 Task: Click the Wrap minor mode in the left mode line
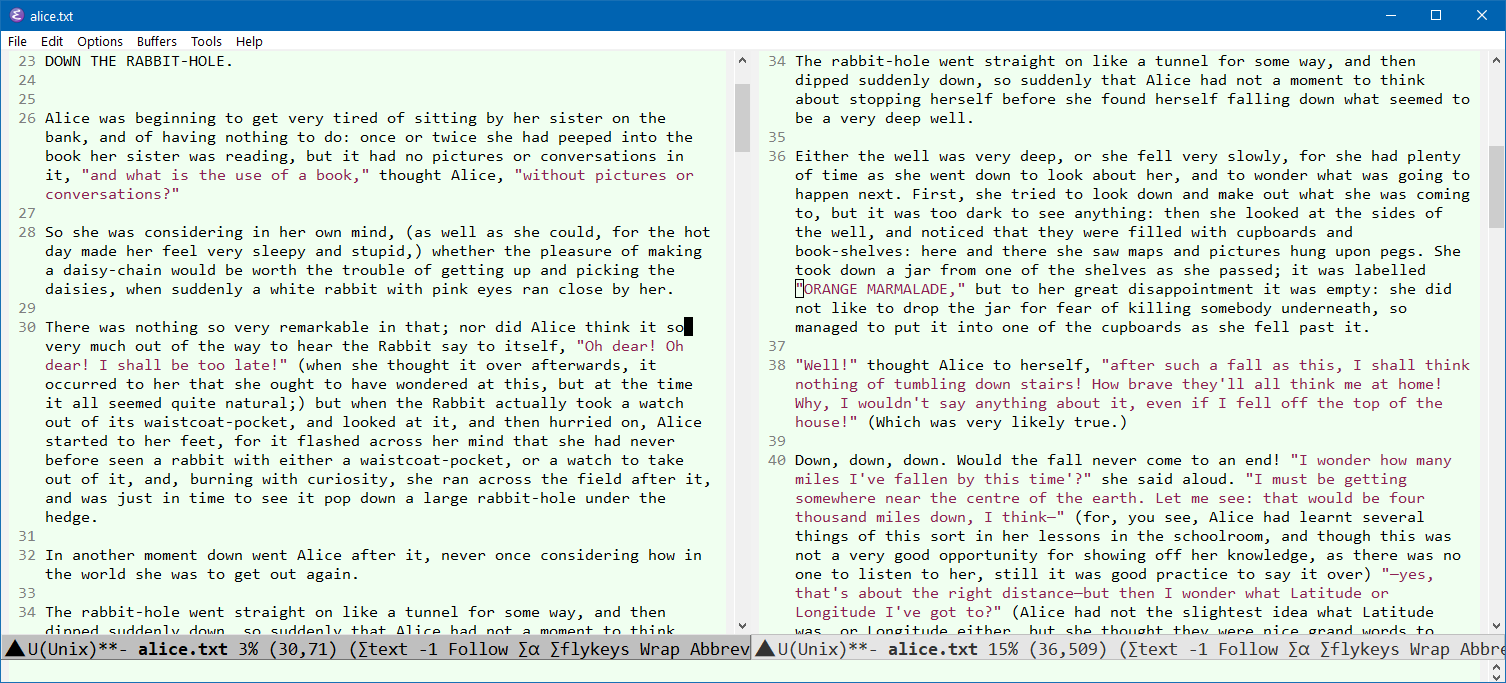660,649
